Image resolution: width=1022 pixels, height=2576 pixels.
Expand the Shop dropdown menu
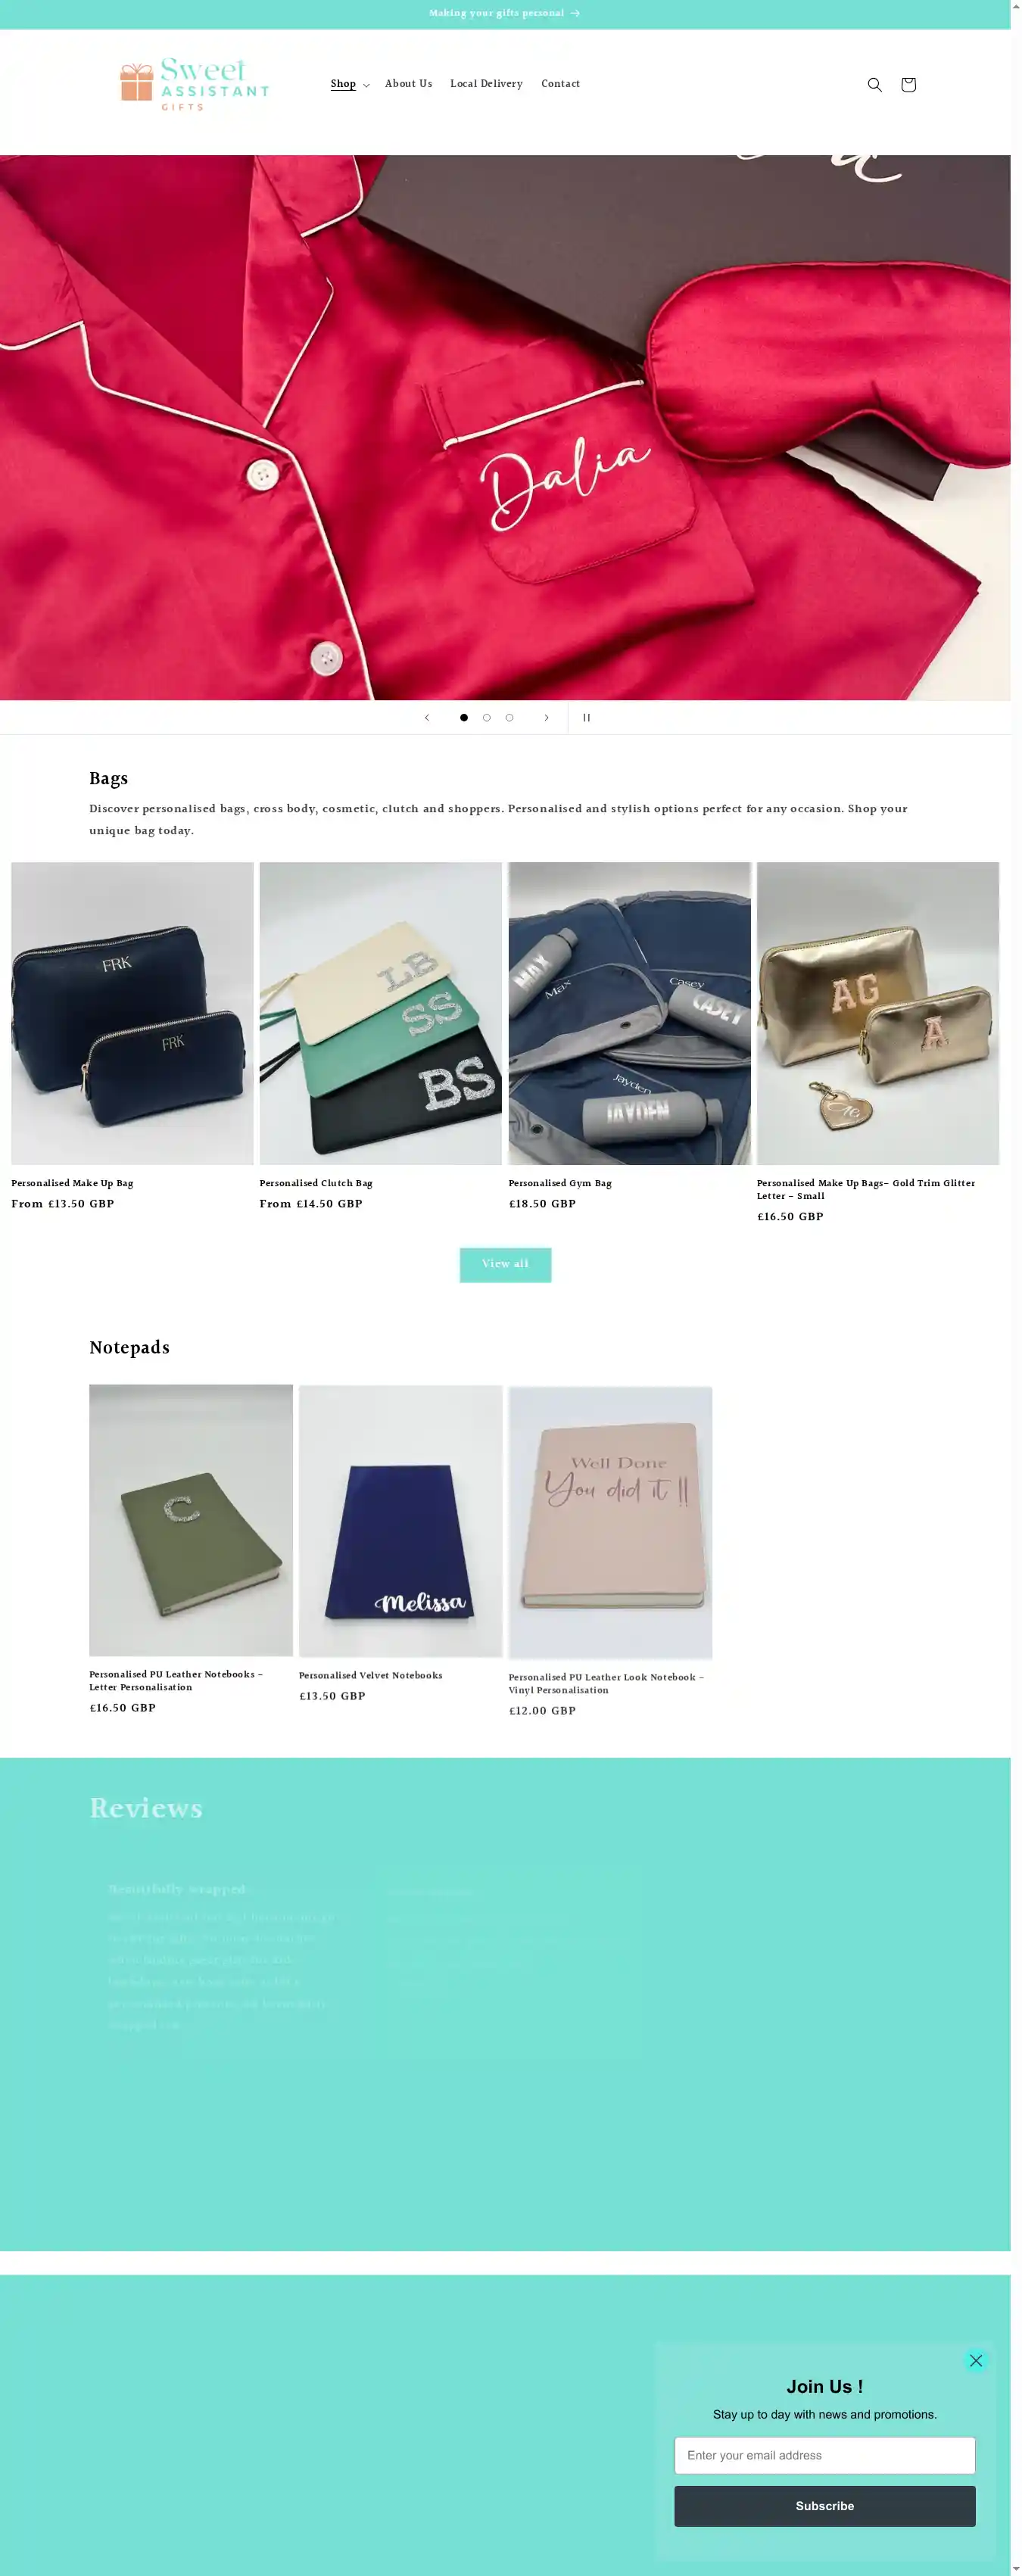point(350,85)
